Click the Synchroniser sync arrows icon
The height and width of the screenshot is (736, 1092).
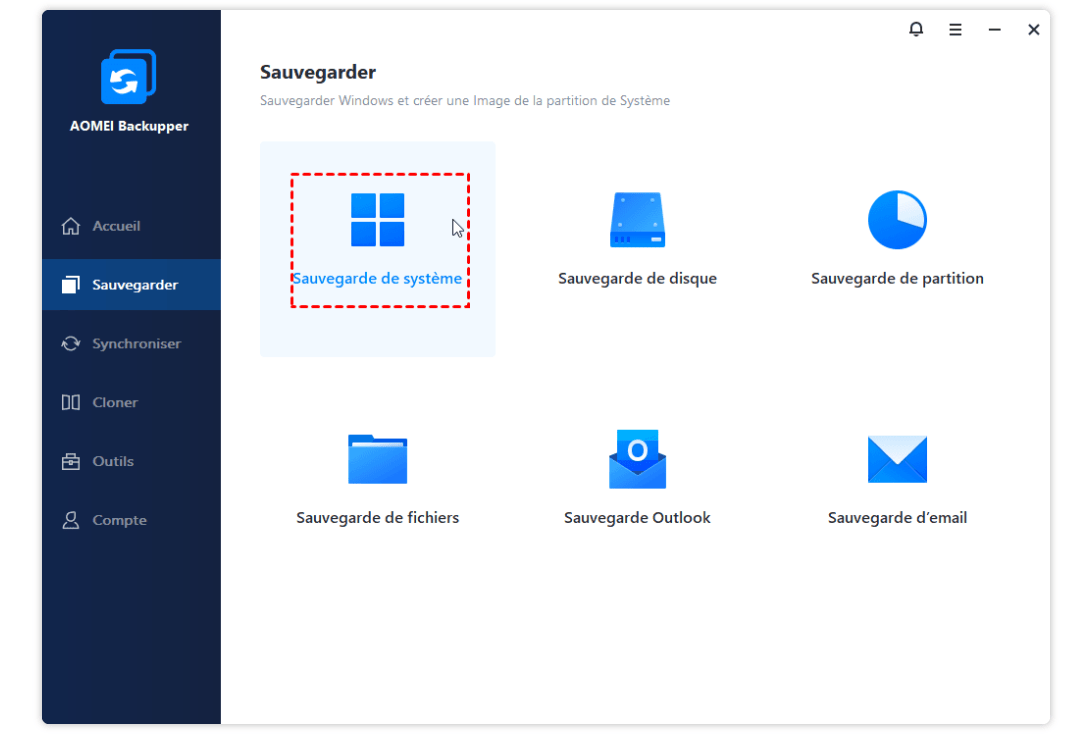tap(70, 343)
